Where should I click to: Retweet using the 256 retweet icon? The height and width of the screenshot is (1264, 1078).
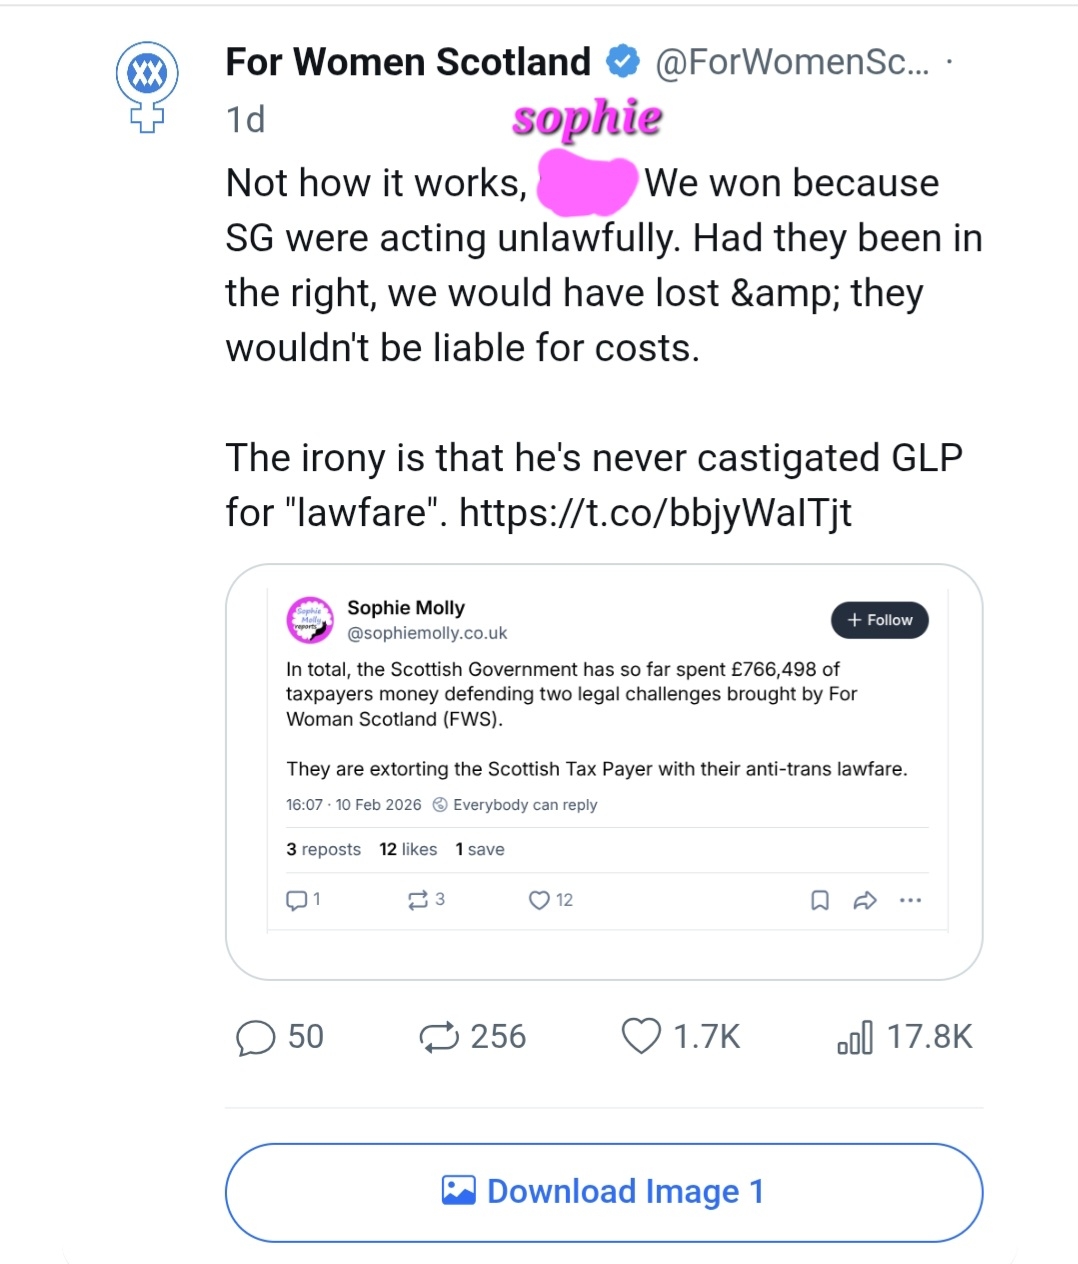coord(439,1037)
